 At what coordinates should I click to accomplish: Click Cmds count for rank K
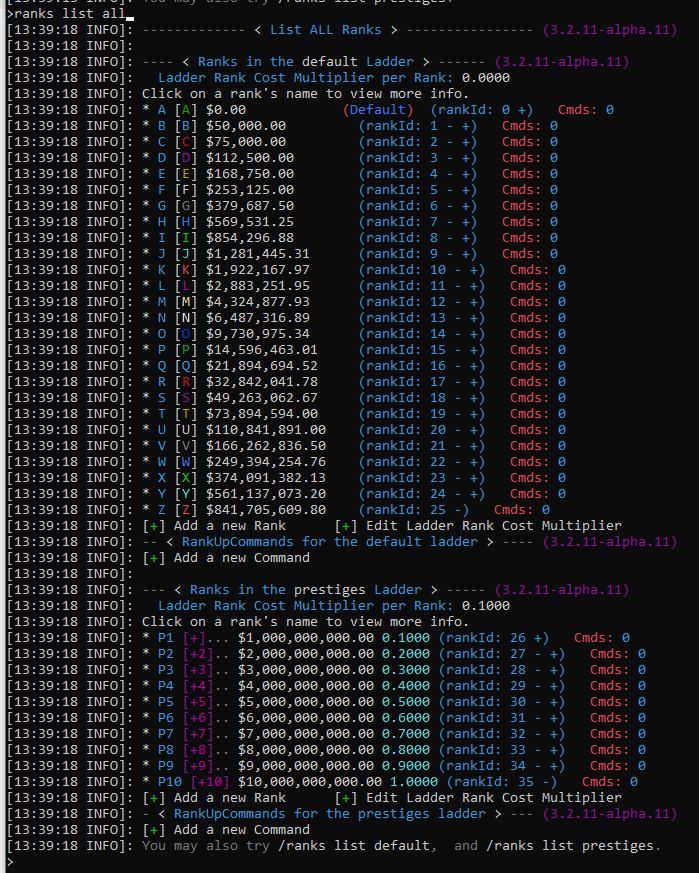click(x=537, y=269)
